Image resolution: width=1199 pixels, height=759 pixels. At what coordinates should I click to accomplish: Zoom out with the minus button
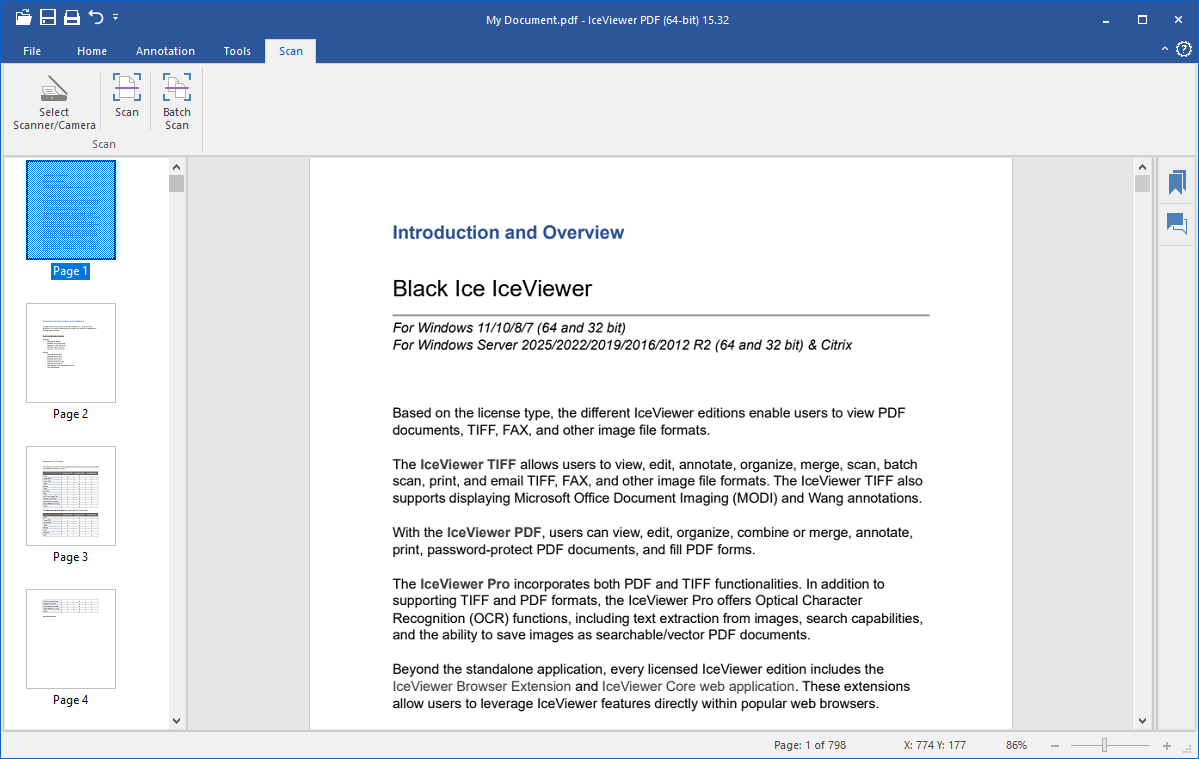(x=1055, y=745)
